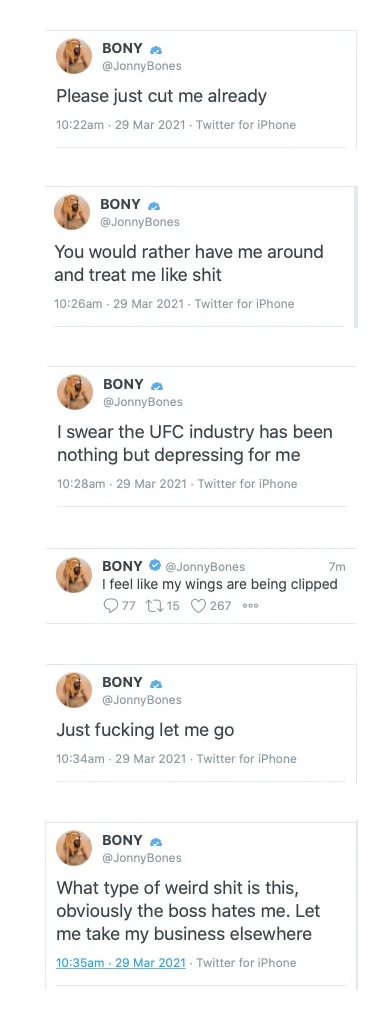Image resolution: width=384 pixels, height=1012 pixels.
Task: Like the 'wings are being clipped' tweet
Action: pos(199,605)
